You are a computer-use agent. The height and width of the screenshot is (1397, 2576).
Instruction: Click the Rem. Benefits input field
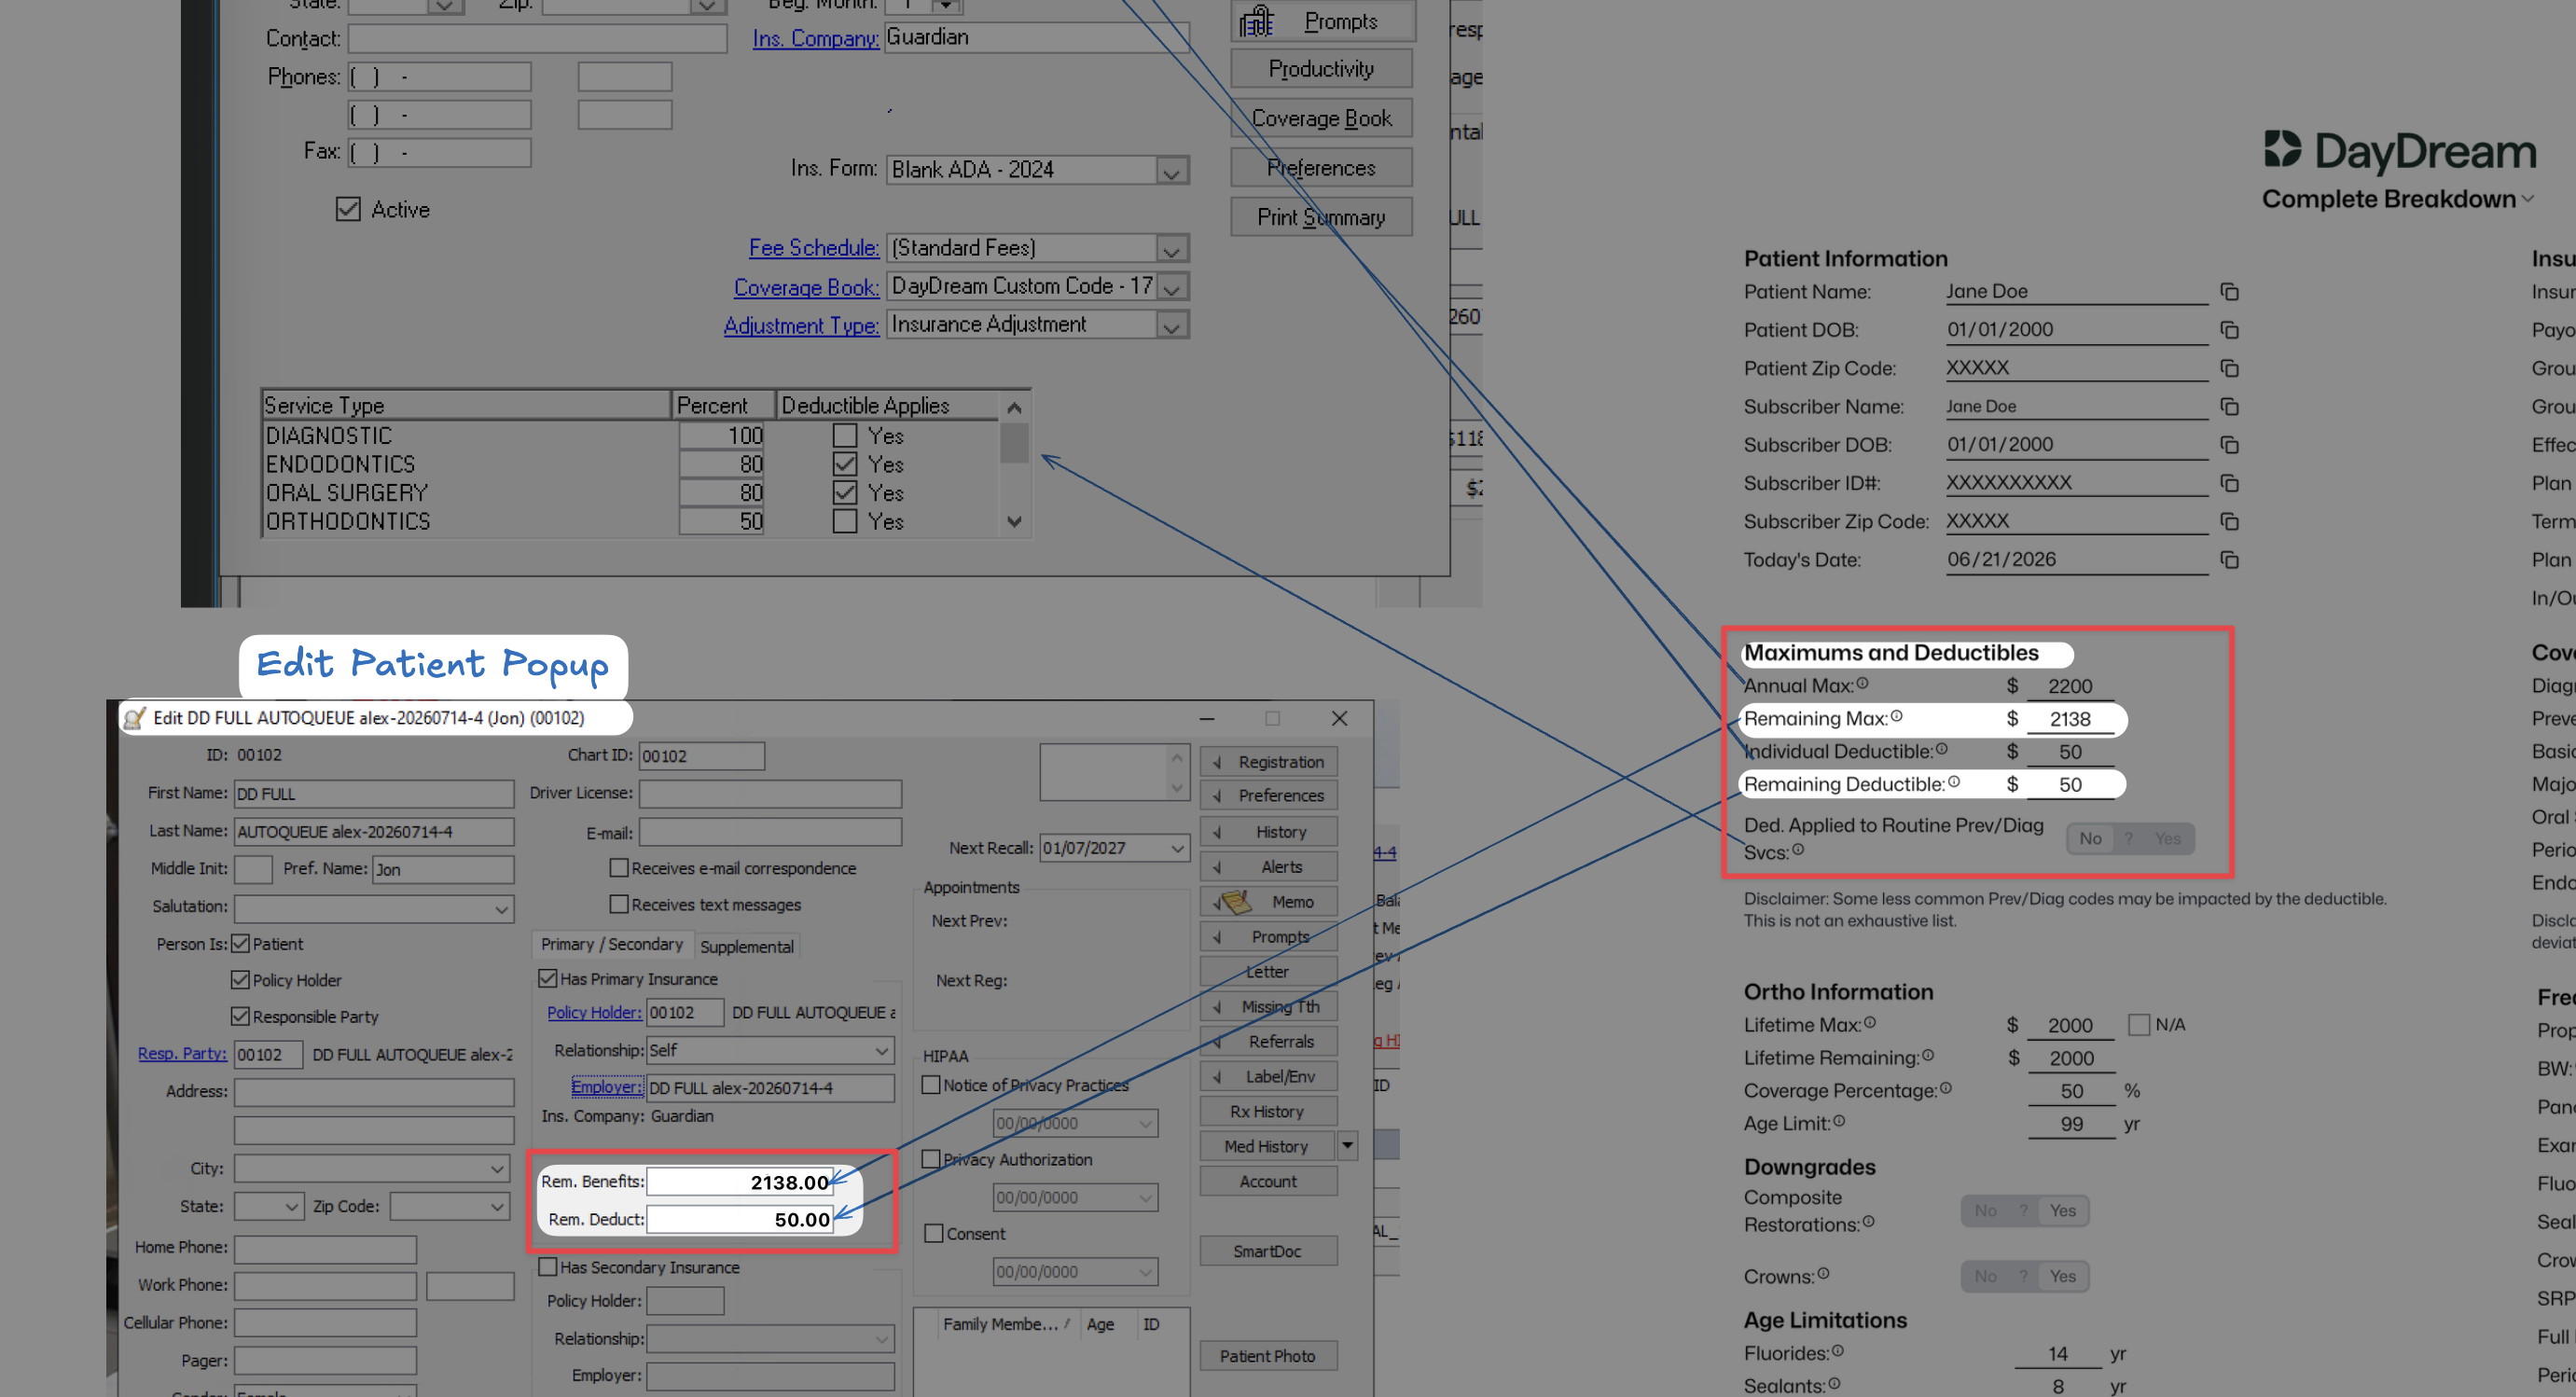[740, 1182]
